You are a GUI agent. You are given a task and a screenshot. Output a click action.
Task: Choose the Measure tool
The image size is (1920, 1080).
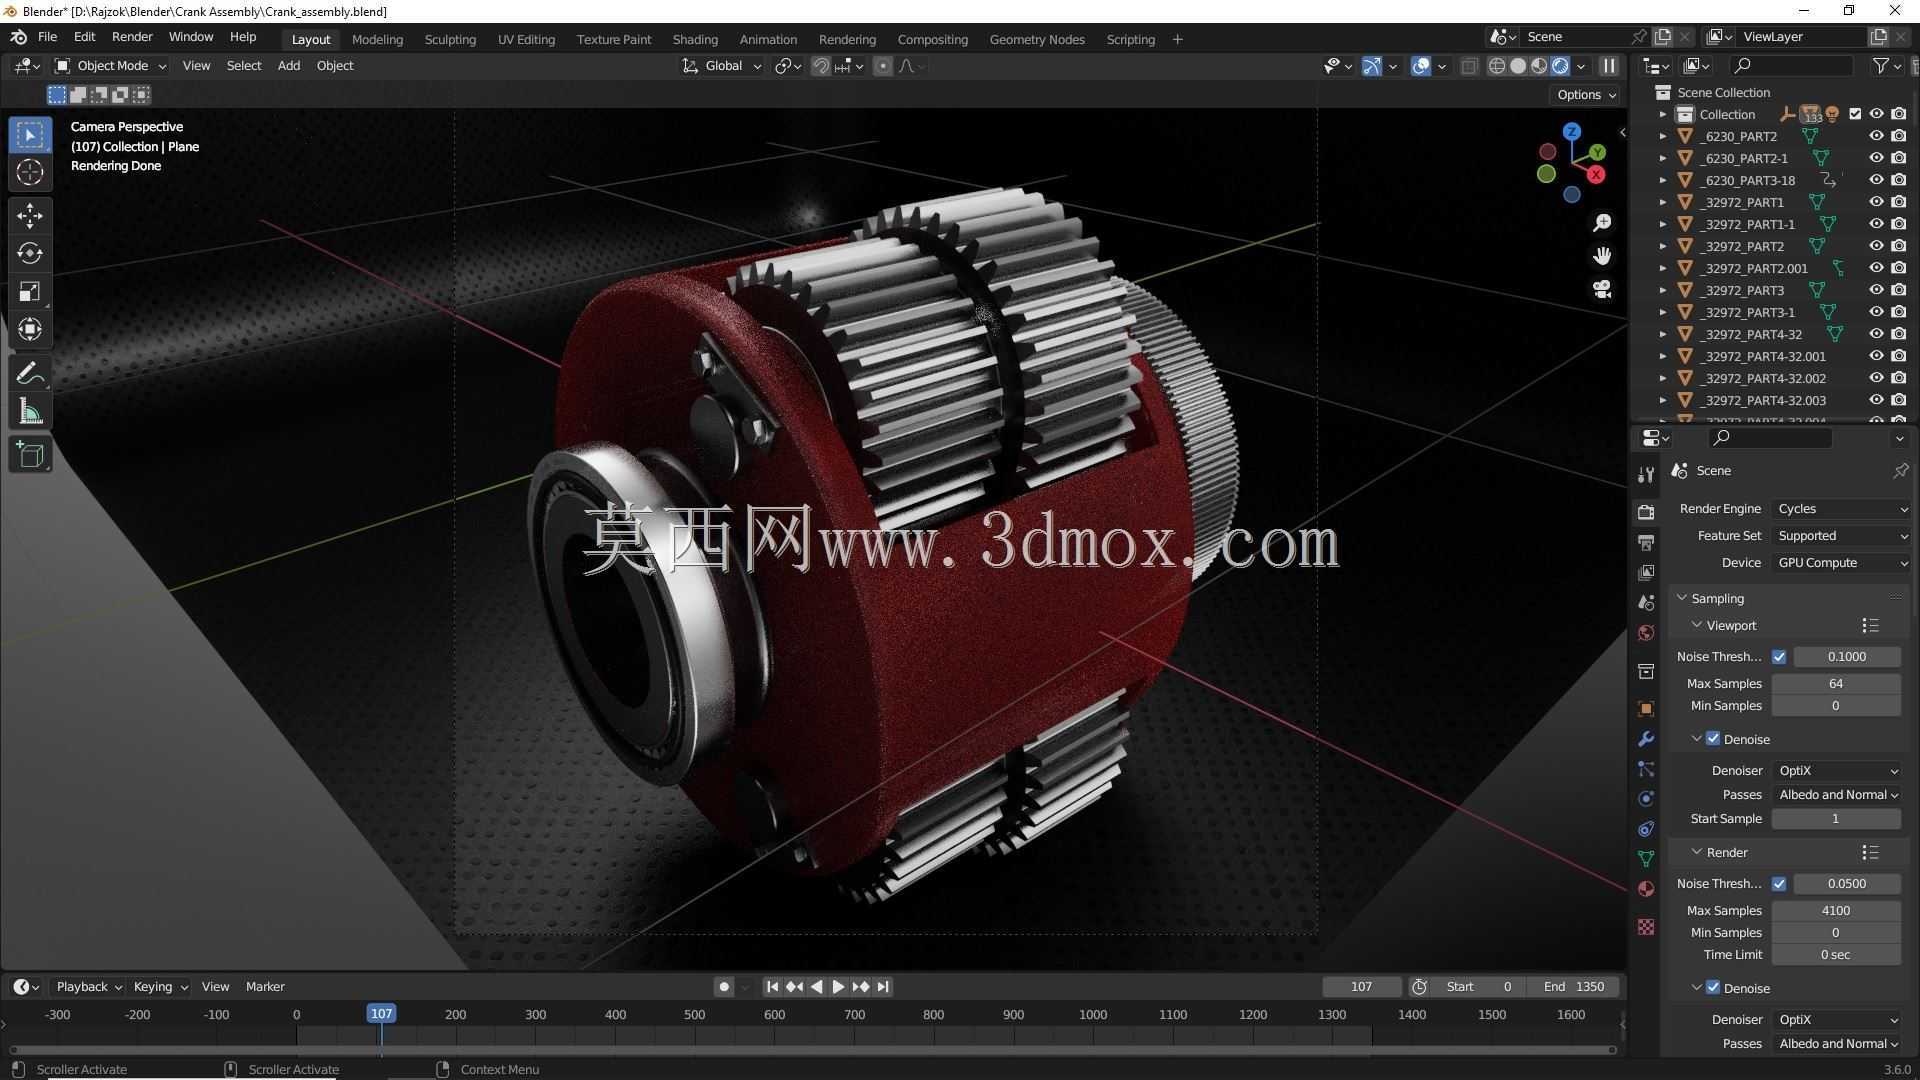click(30, 412)
